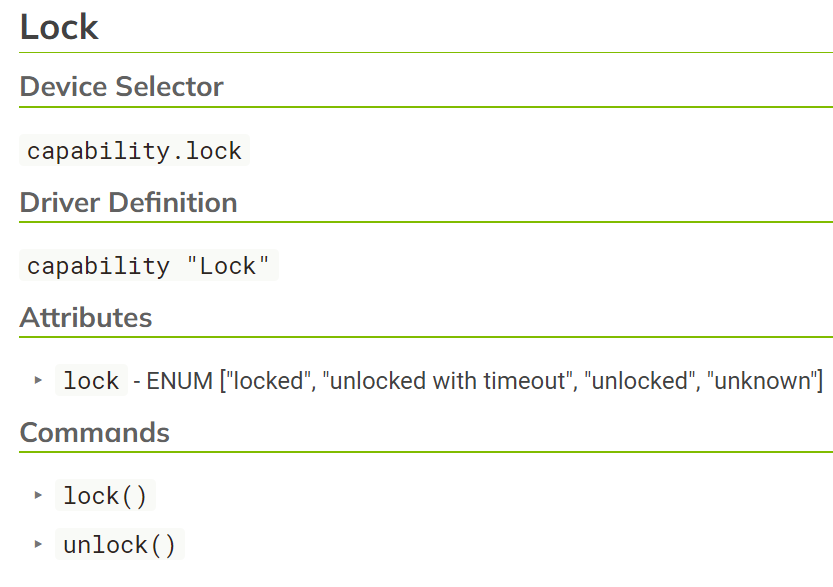Viewport: 833px width, 587px height.
Task: Click the capability.lock code snippet
Action: pos(134,151)
